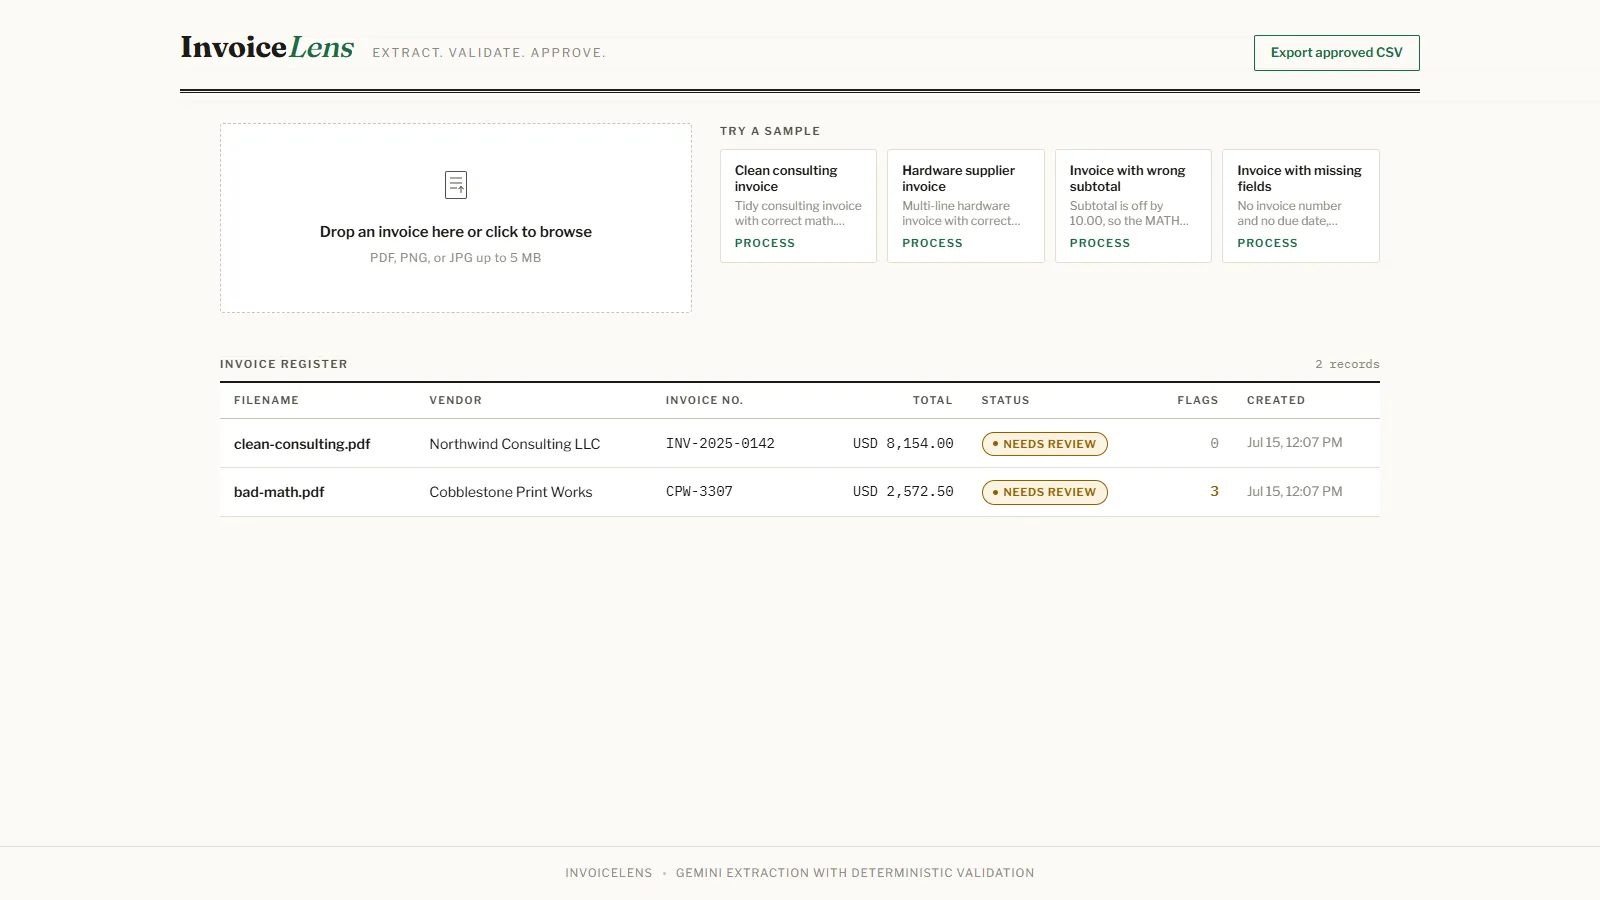Click total USD 8,154.00
This screenshot has height=900, width=1600.
point(903,444)
